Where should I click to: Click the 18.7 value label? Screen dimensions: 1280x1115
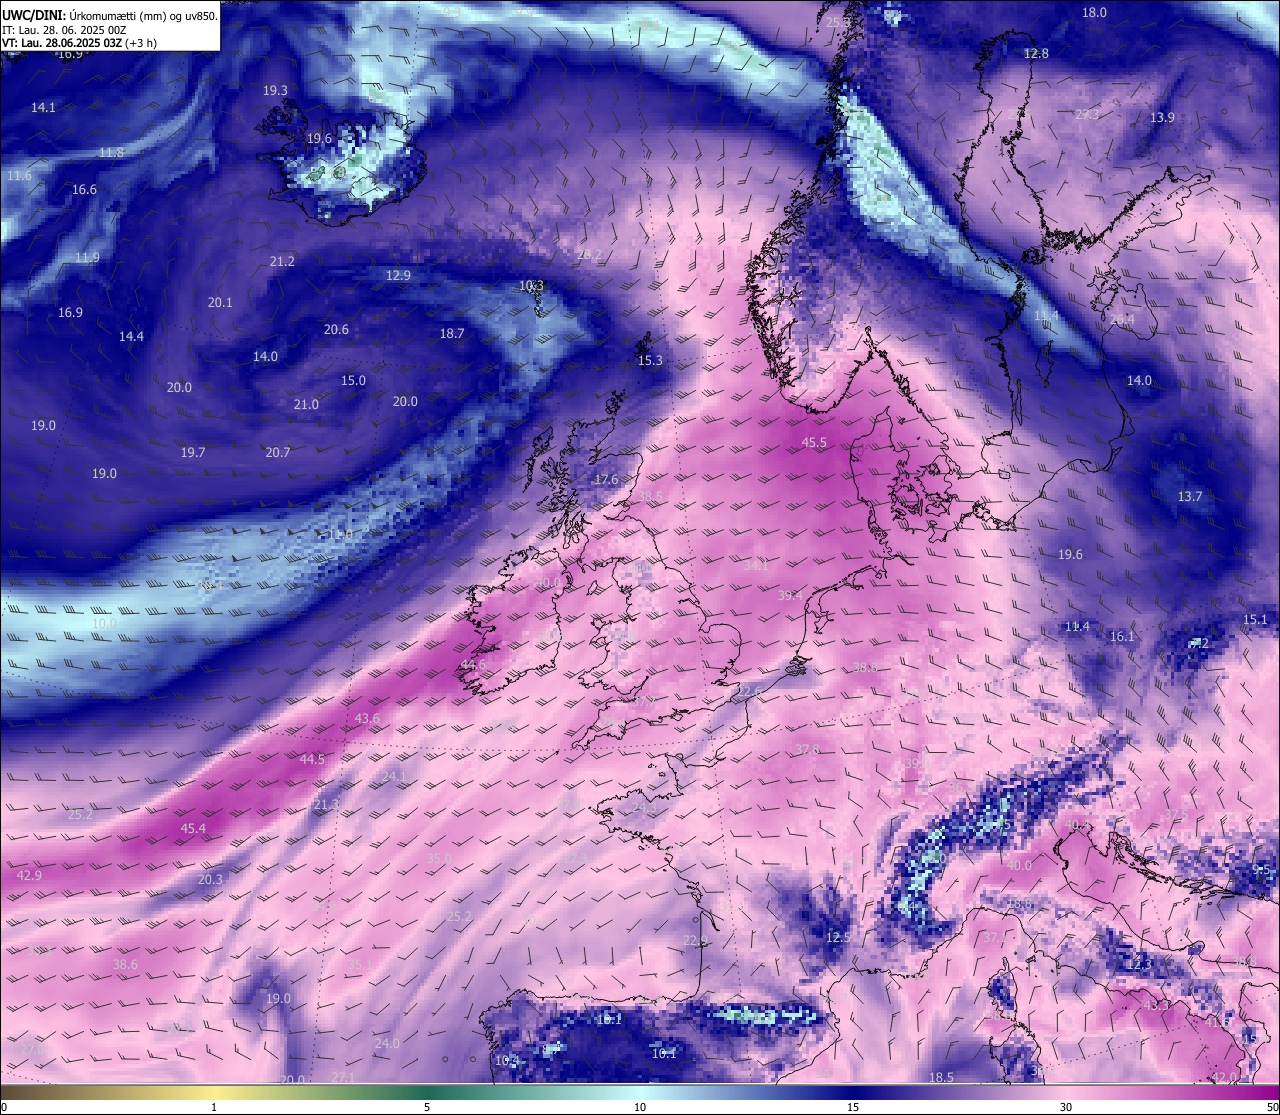[452, 333]
